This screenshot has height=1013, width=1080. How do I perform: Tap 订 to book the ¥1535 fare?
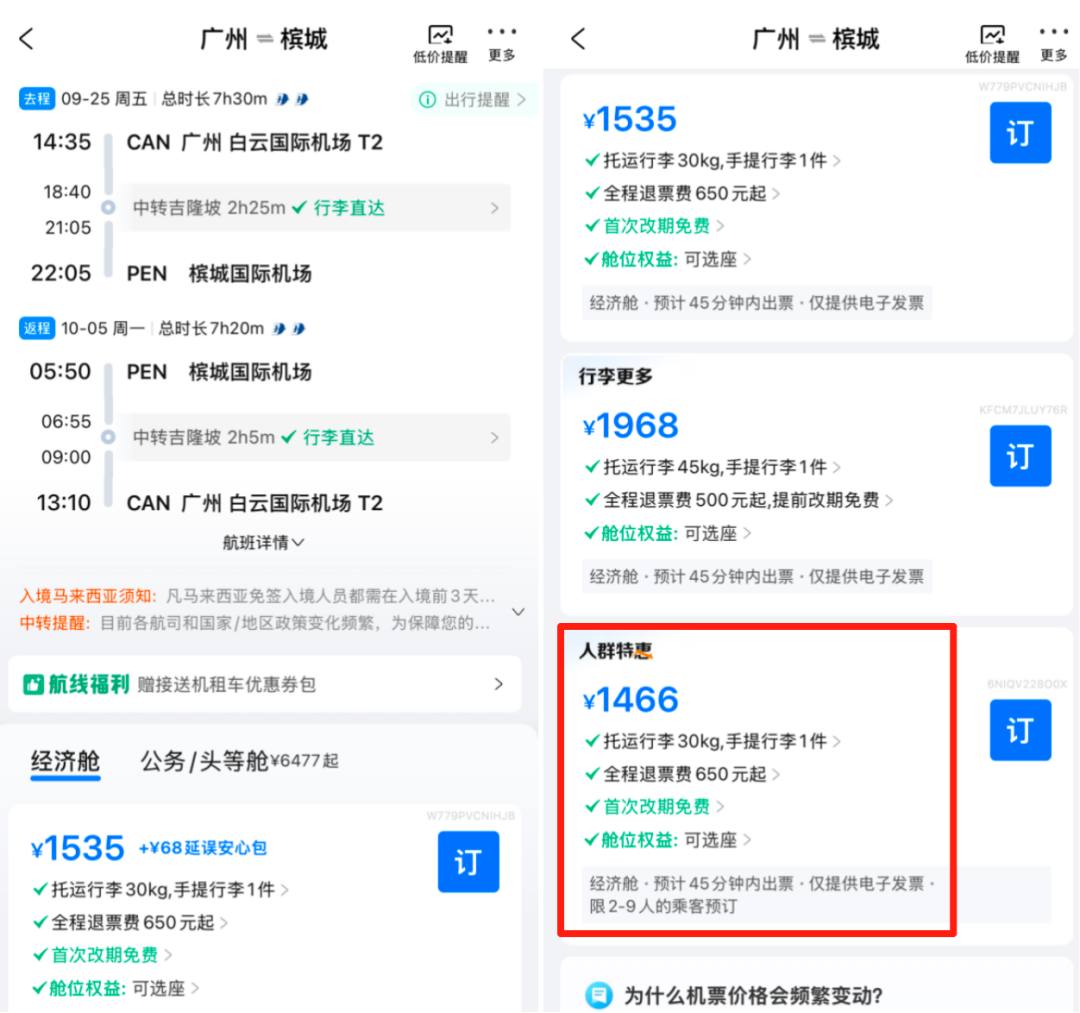pyautogui.click(x=1020, y=132)
